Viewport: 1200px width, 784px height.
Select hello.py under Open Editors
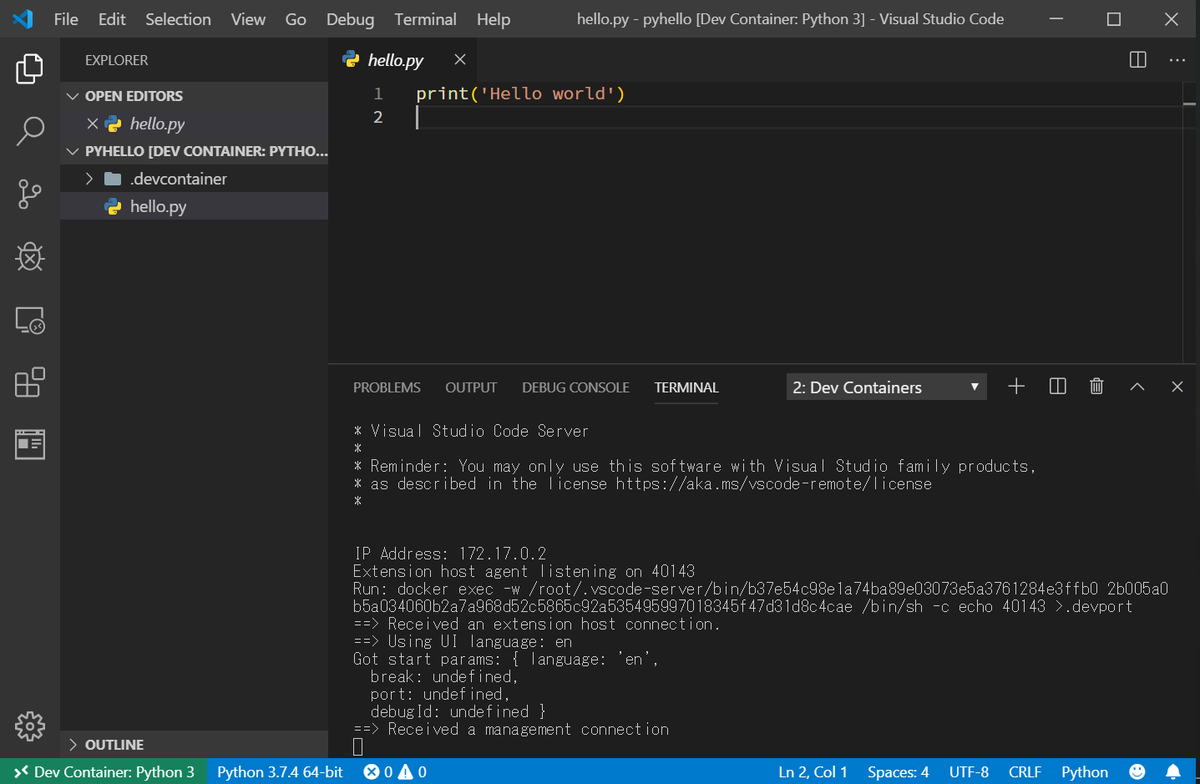pos(194,124)
